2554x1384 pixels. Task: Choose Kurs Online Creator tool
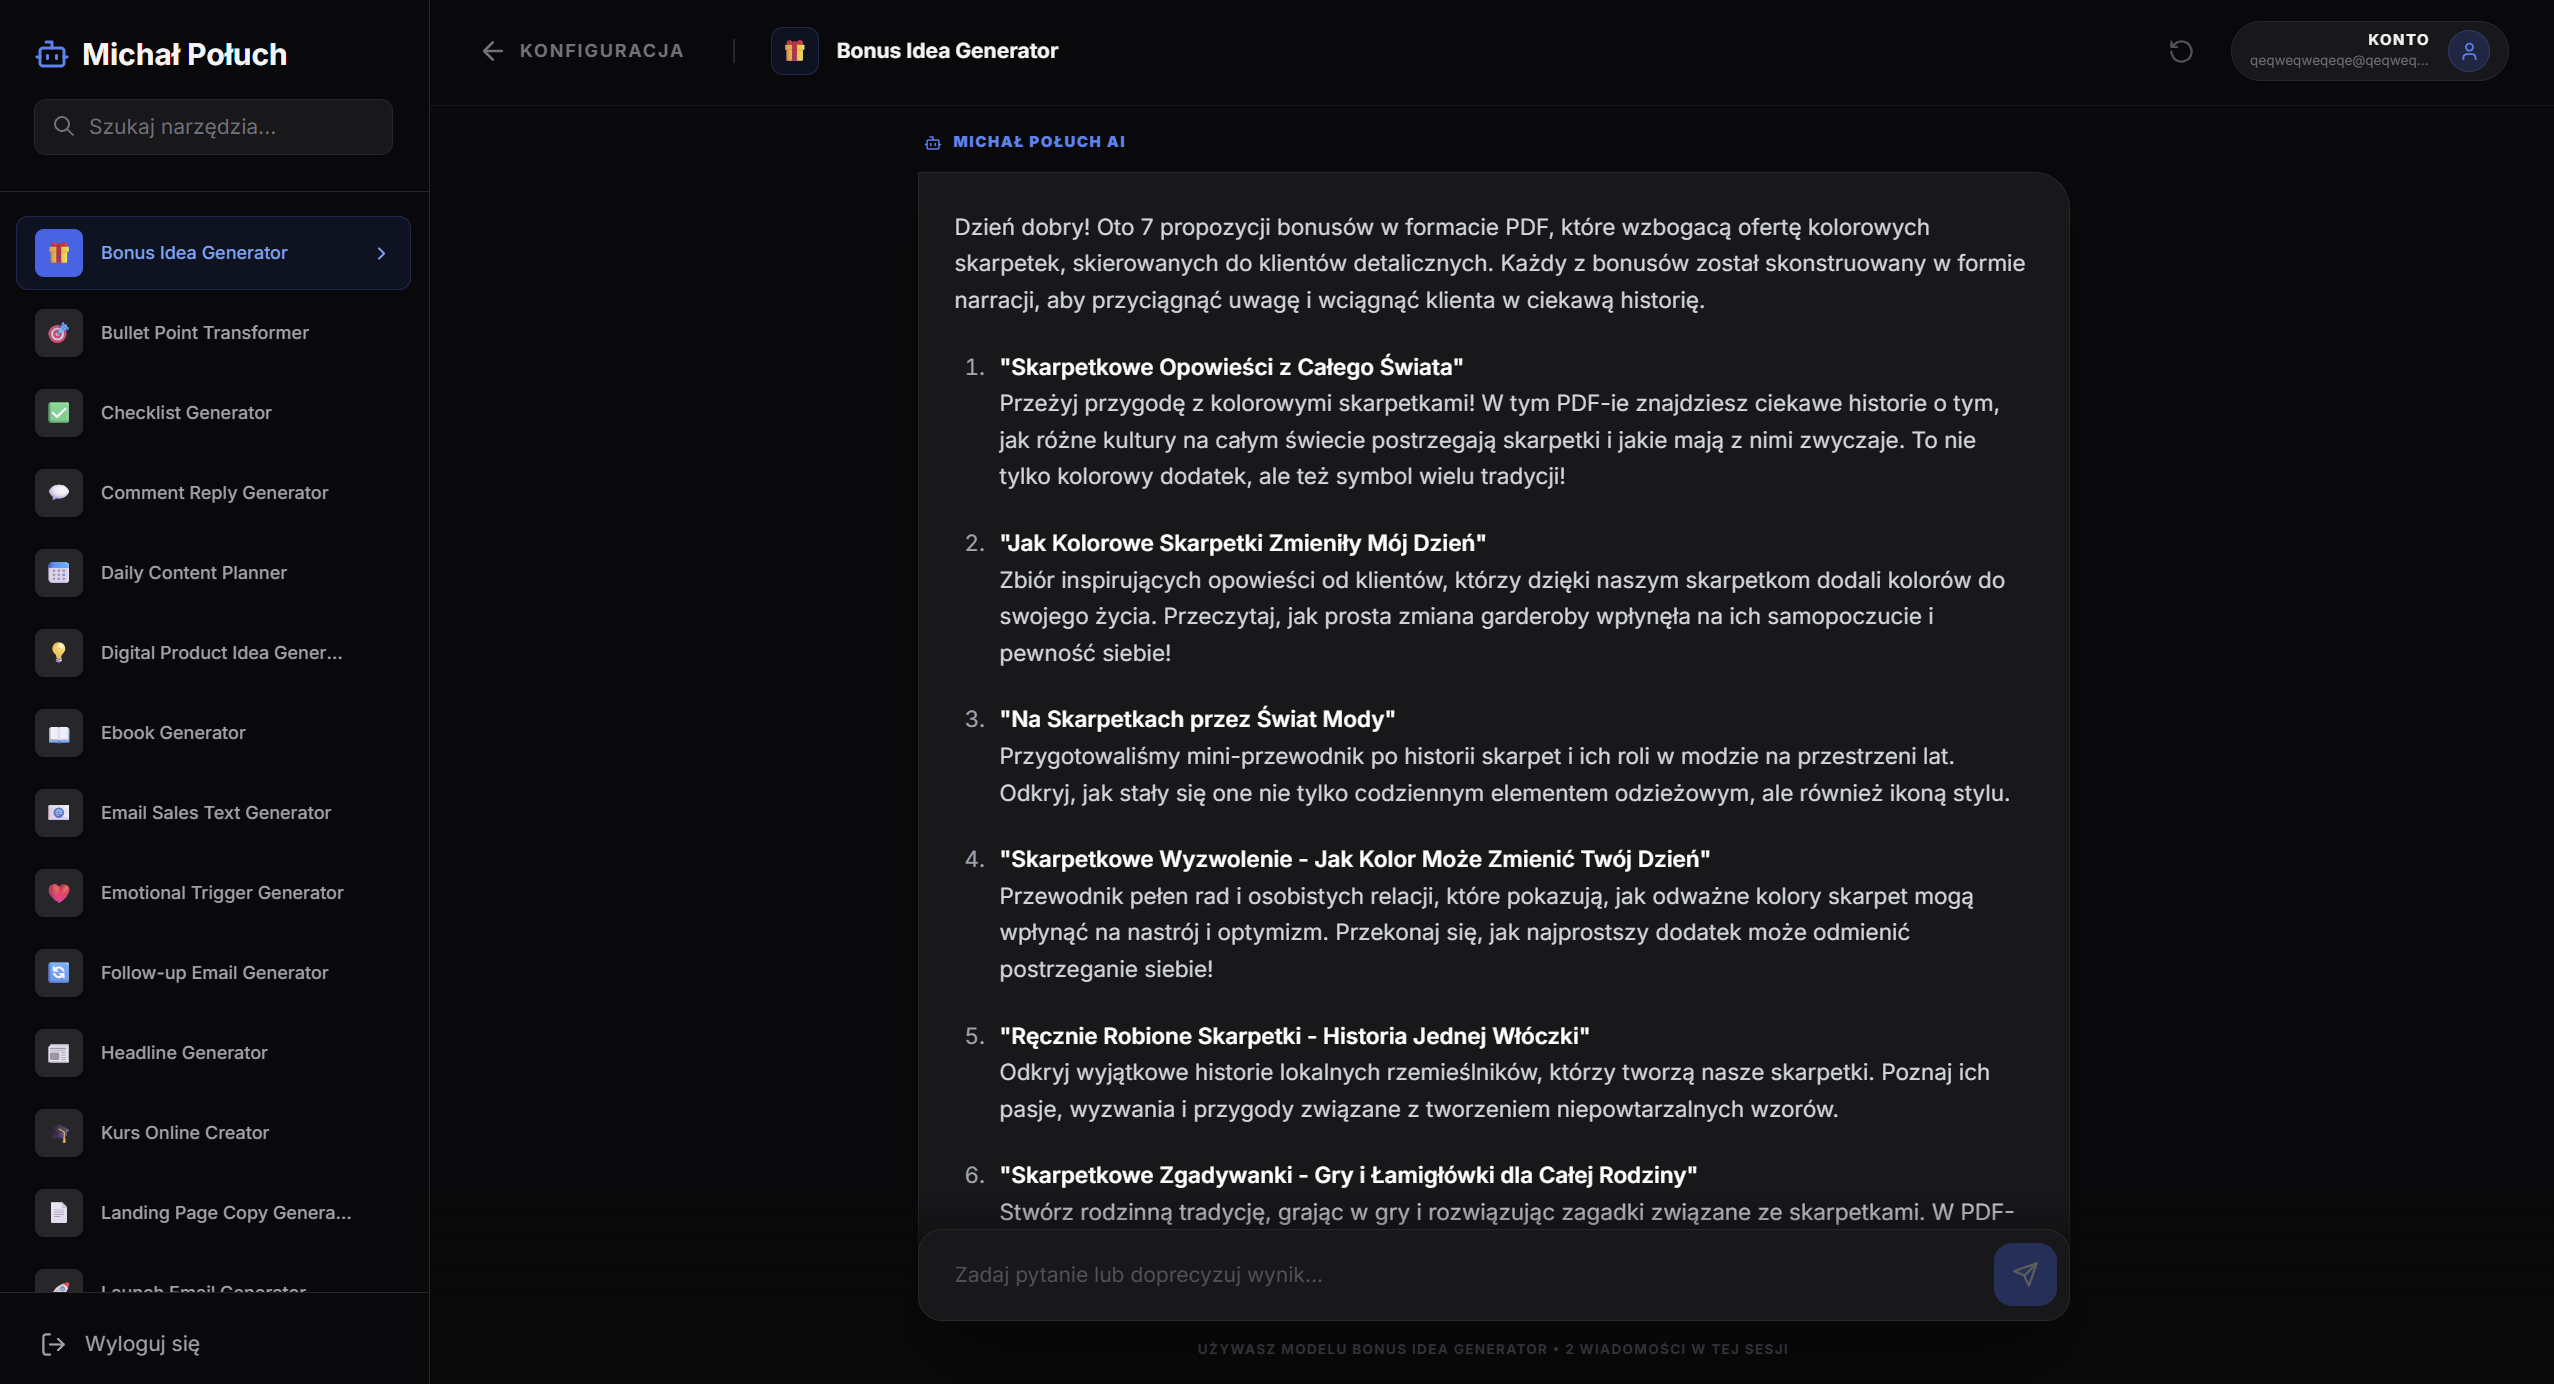213,1133
